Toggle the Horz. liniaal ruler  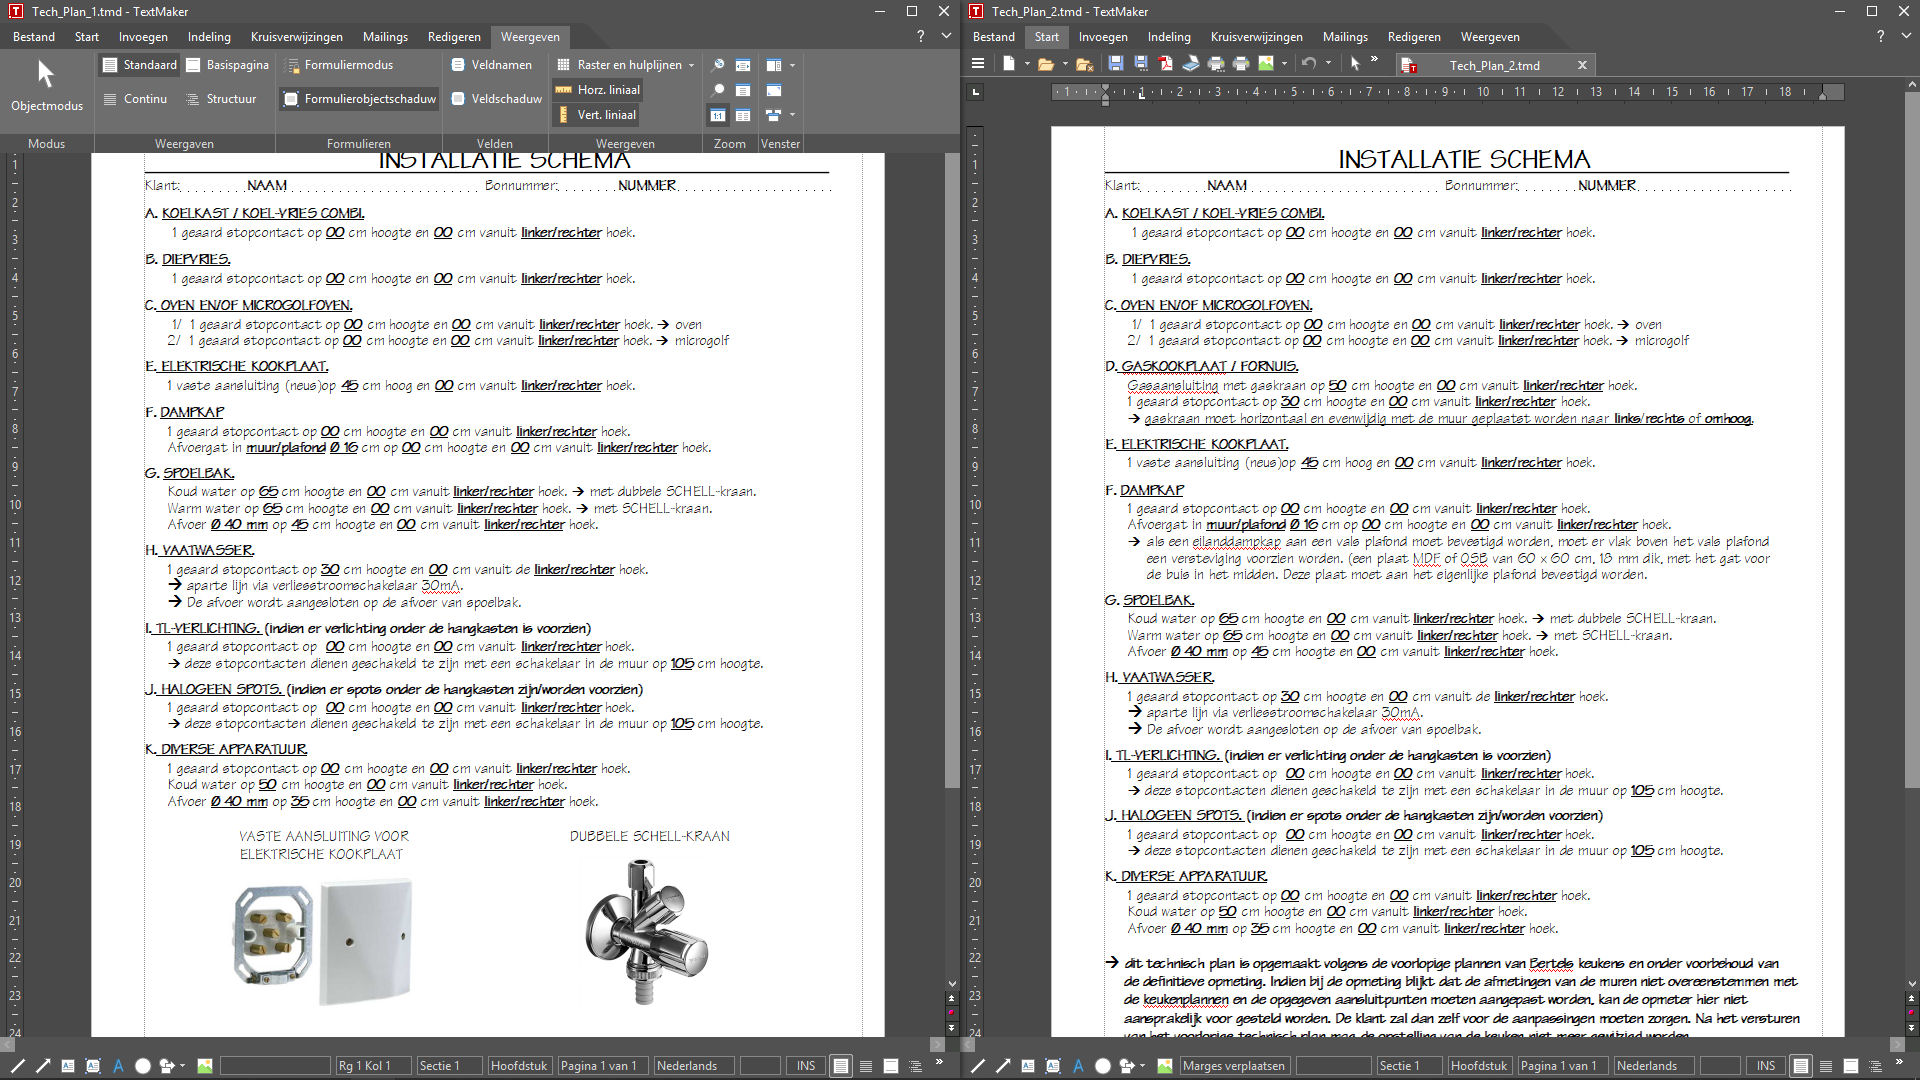598,90
